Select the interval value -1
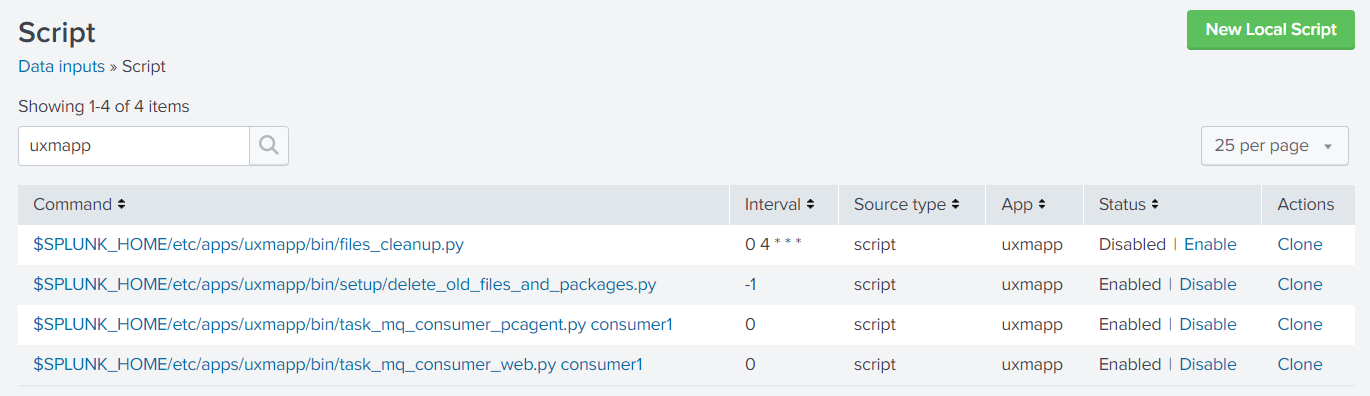 pos(751,285)
